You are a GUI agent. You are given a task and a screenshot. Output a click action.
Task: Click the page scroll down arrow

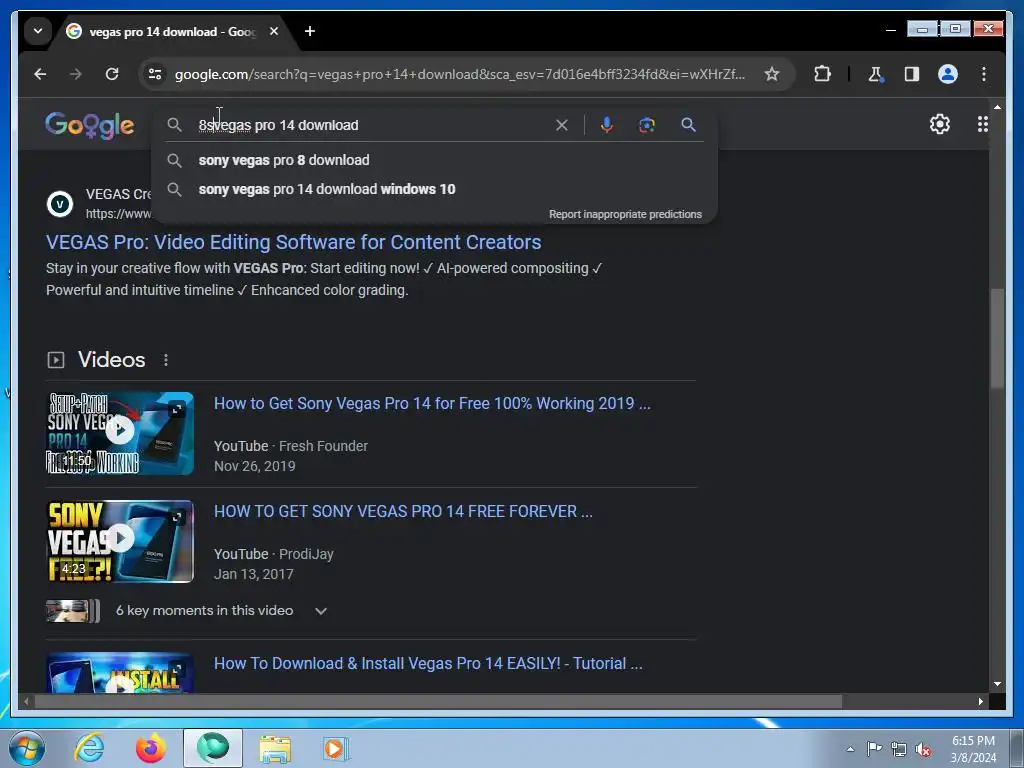[x=997, y=684]
